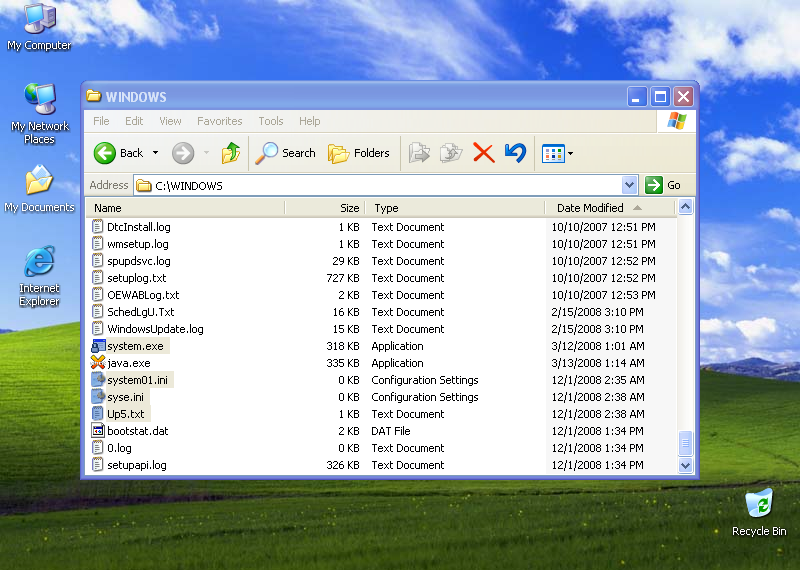Click the C:\WINDOWS address field
Screen dimensions: 800x570
click(x=378, y=185)
